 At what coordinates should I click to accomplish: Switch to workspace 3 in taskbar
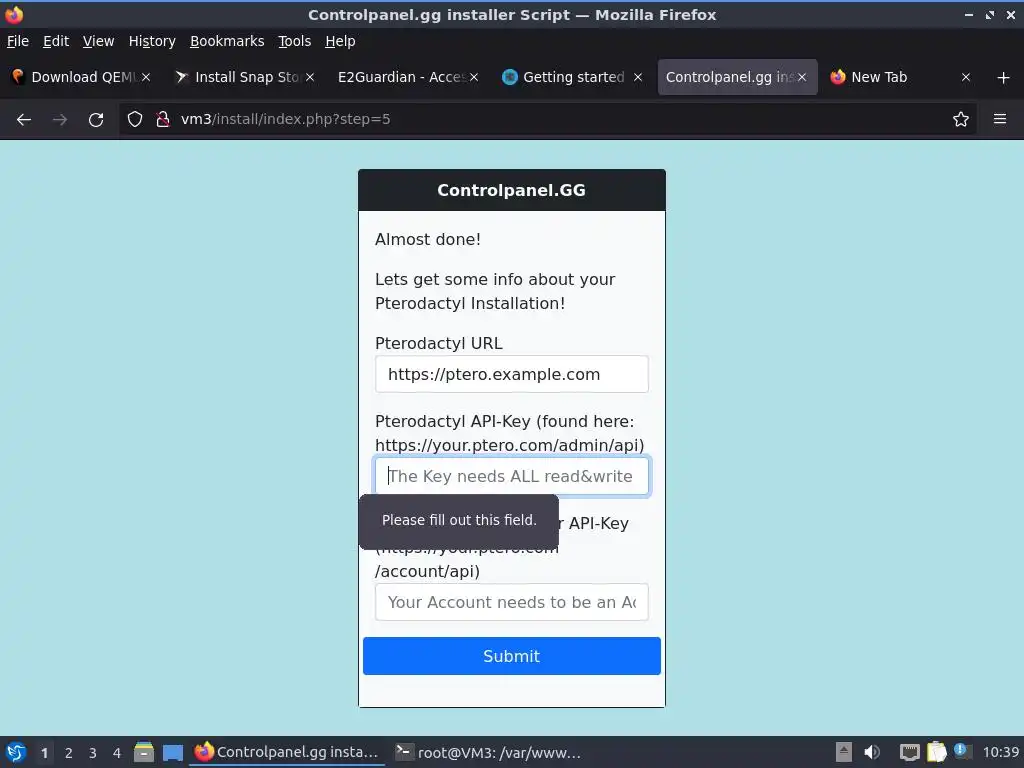93,753
